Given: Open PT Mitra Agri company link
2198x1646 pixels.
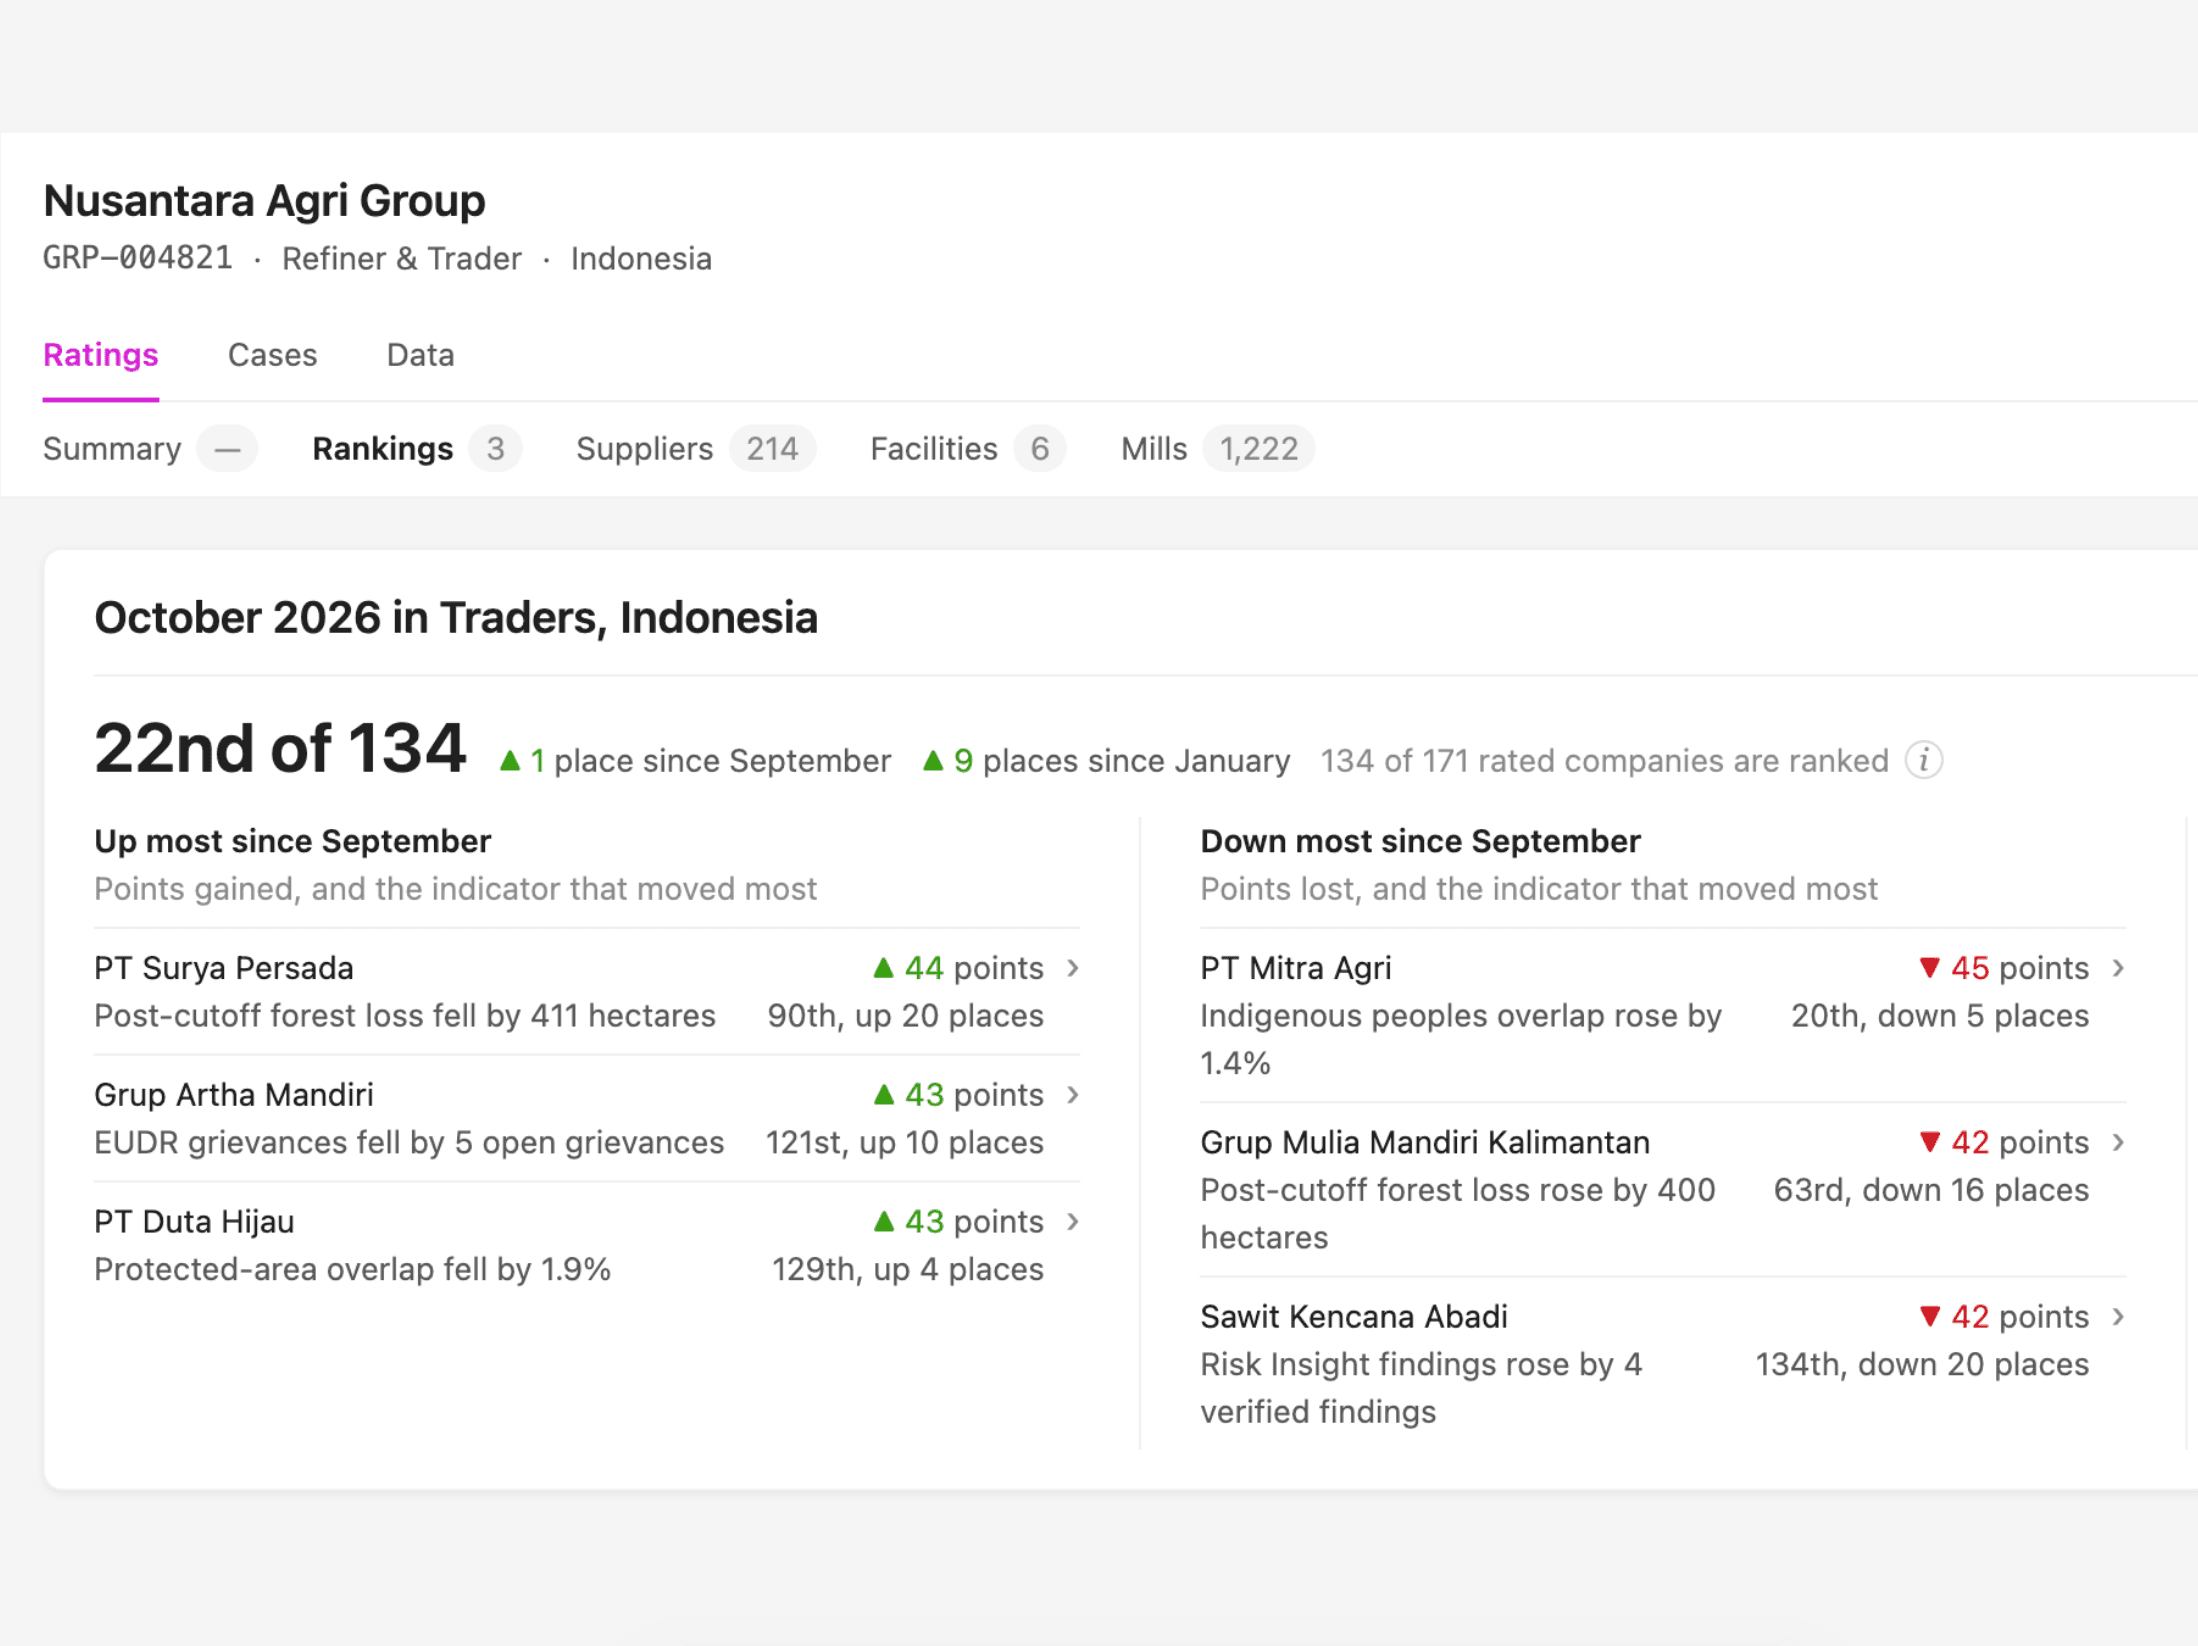Looking at the screenshot, I should [1296, 968].
